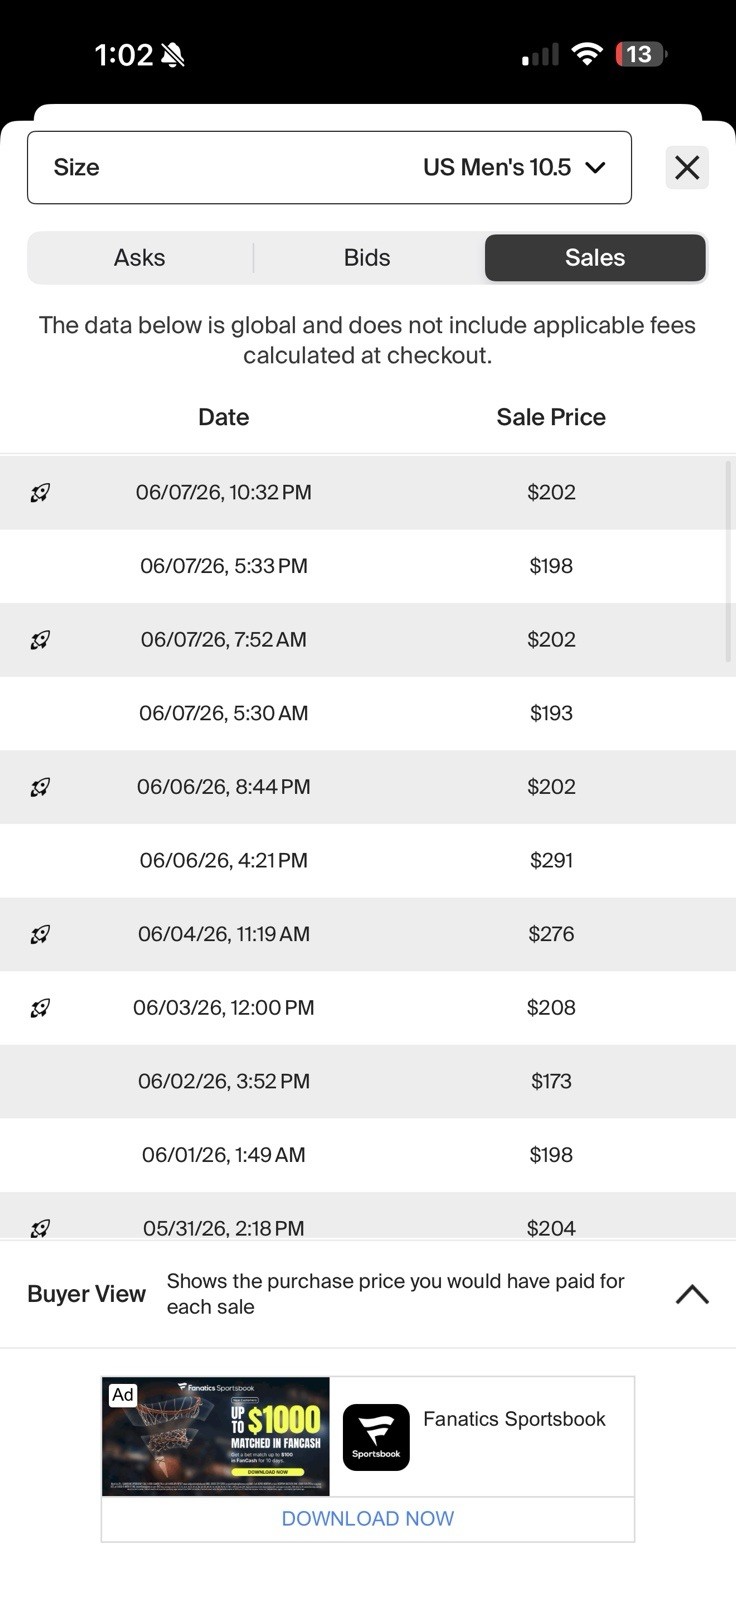Tap rocket icon beside 06/07/26, 10:32 PM sale
This screenshot has height=1600, width=736.
click(x=40, y=492)
